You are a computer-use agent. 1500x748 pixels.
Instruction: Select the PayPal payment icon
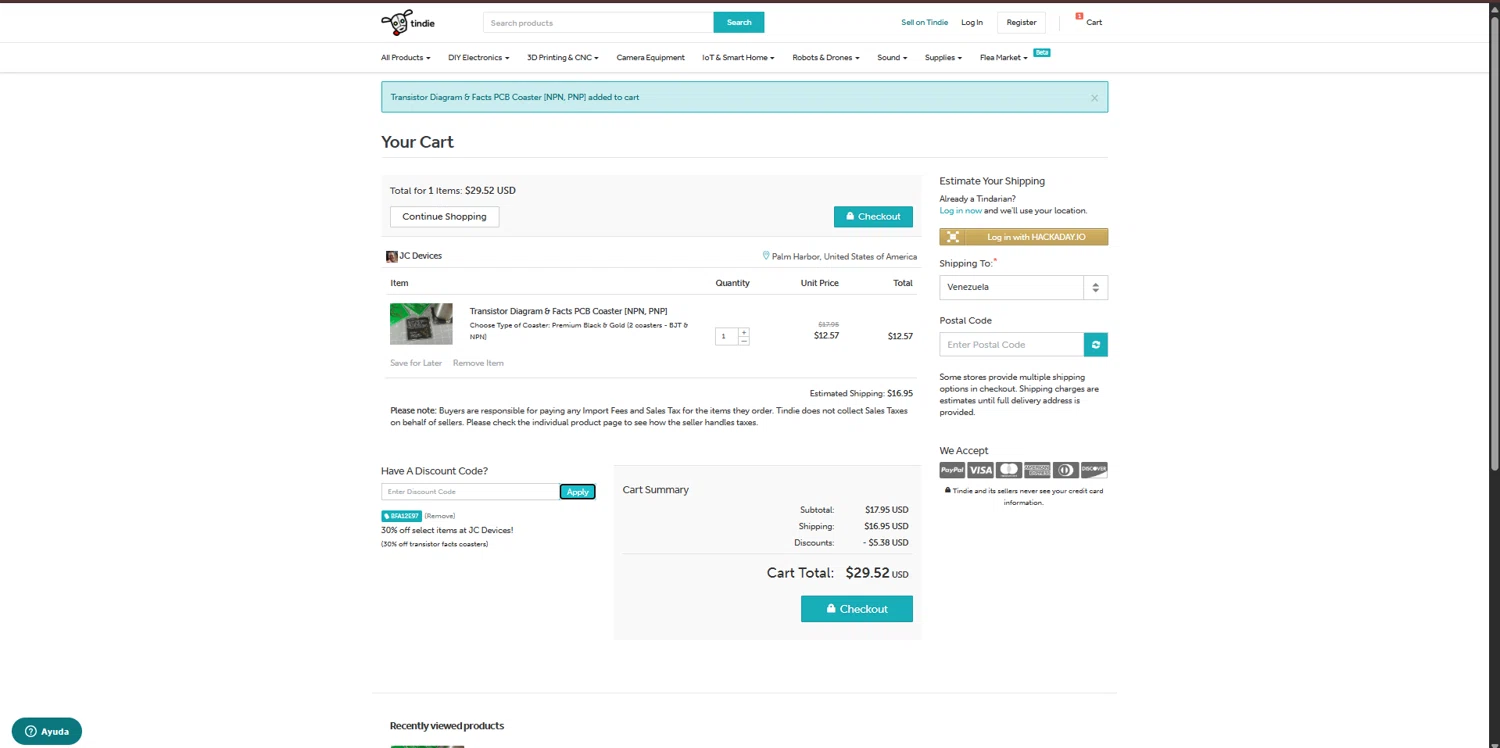(x=952, y=470)
